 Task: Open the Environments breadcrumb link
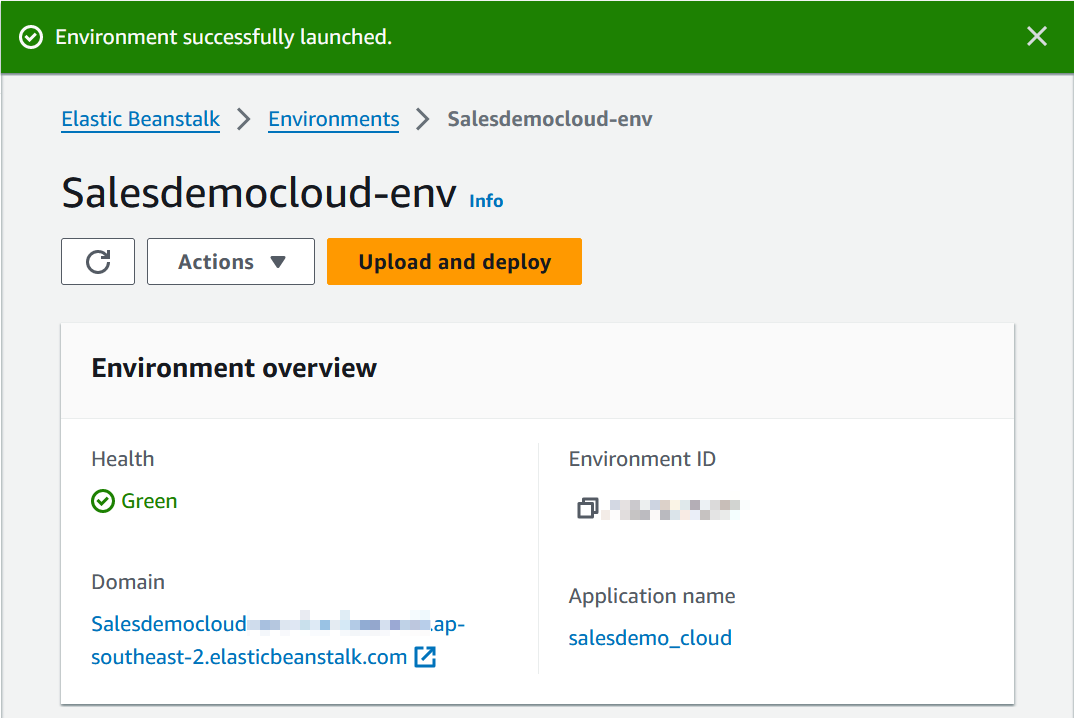pyautogui.click(x=333, y=119)
